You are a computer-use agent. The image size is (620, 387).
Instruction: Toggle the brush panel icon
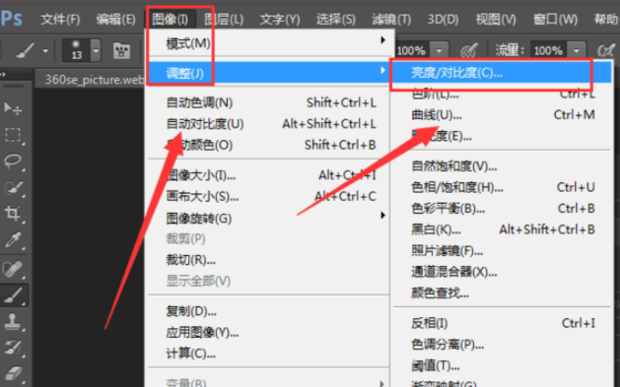pyautogui.click(x=121, y=51)
